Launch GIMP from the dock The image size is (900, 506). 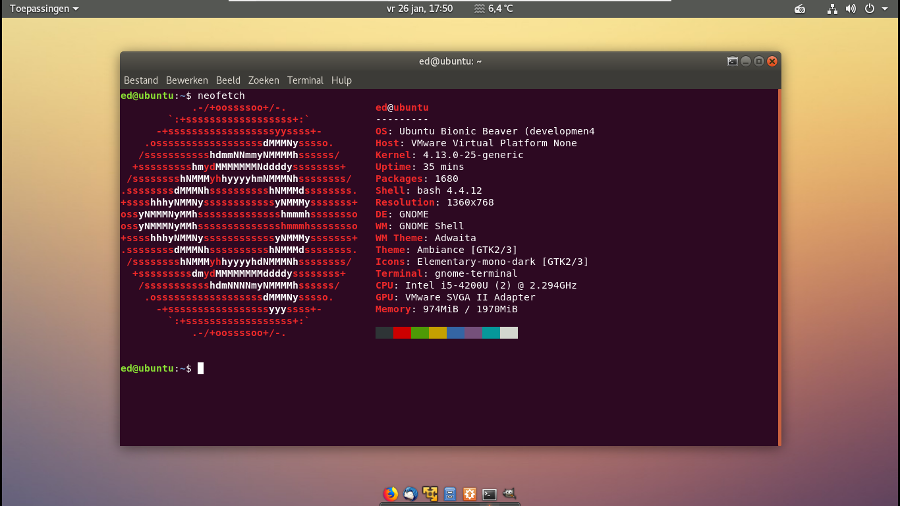click(x=509, y=493)
